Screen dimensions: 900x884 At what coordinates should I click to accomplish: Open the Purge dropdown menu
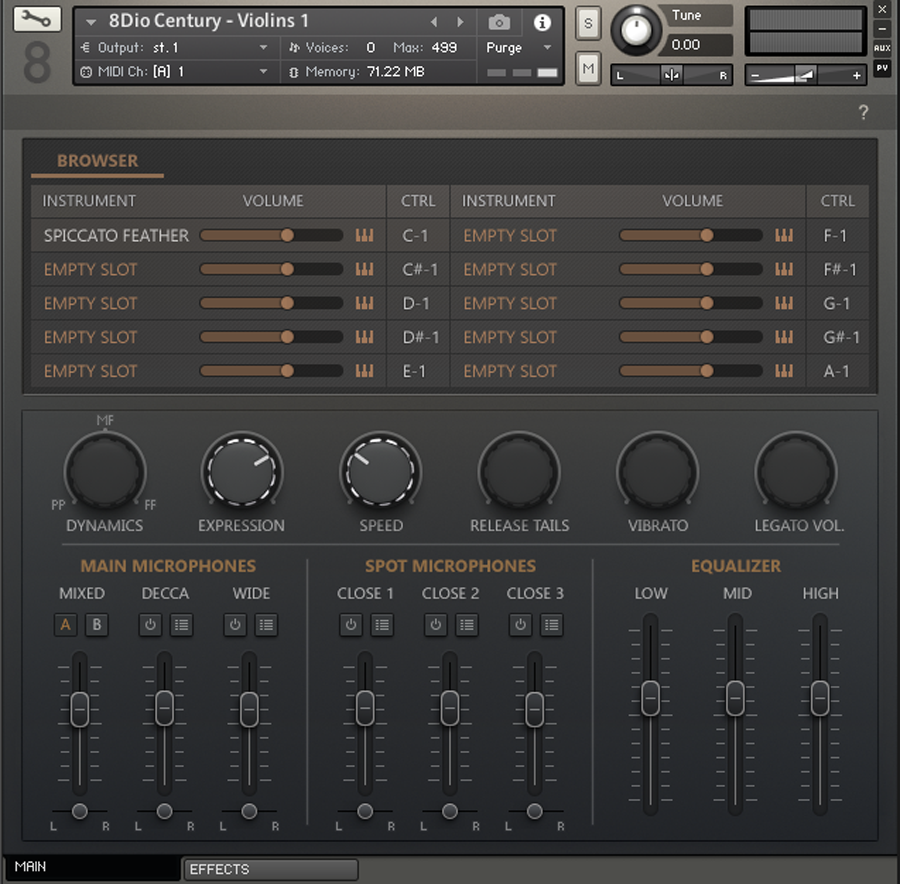click(548, 48)
